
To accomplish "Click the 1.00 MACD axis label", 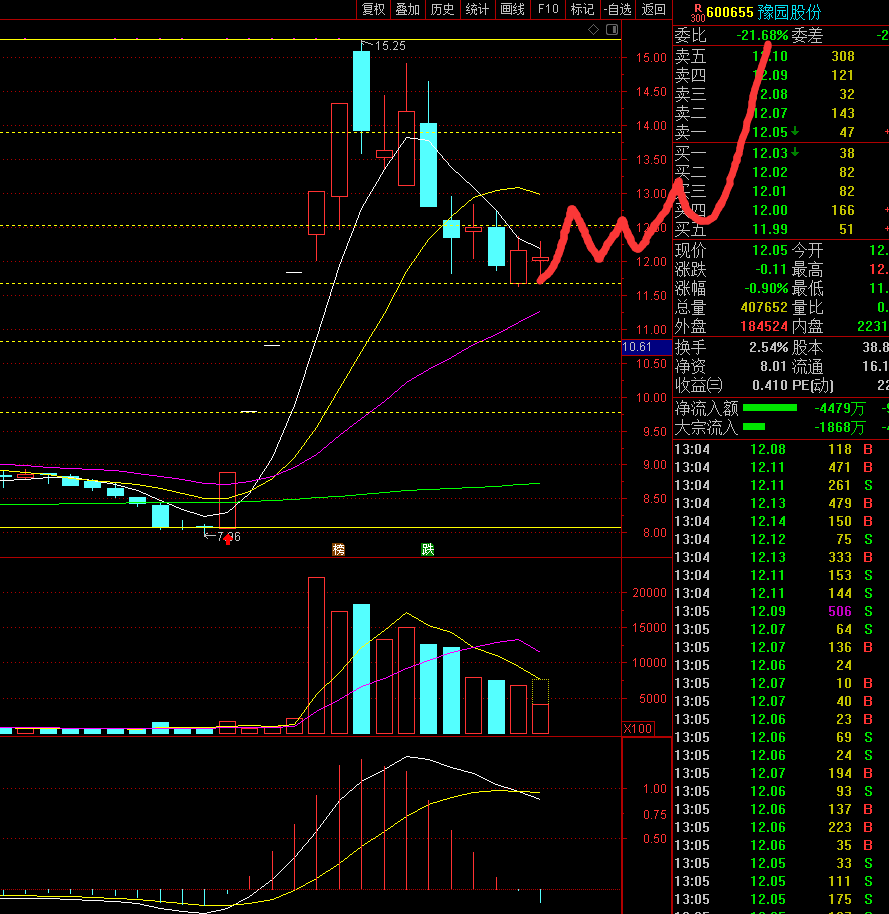I will 655,789.
